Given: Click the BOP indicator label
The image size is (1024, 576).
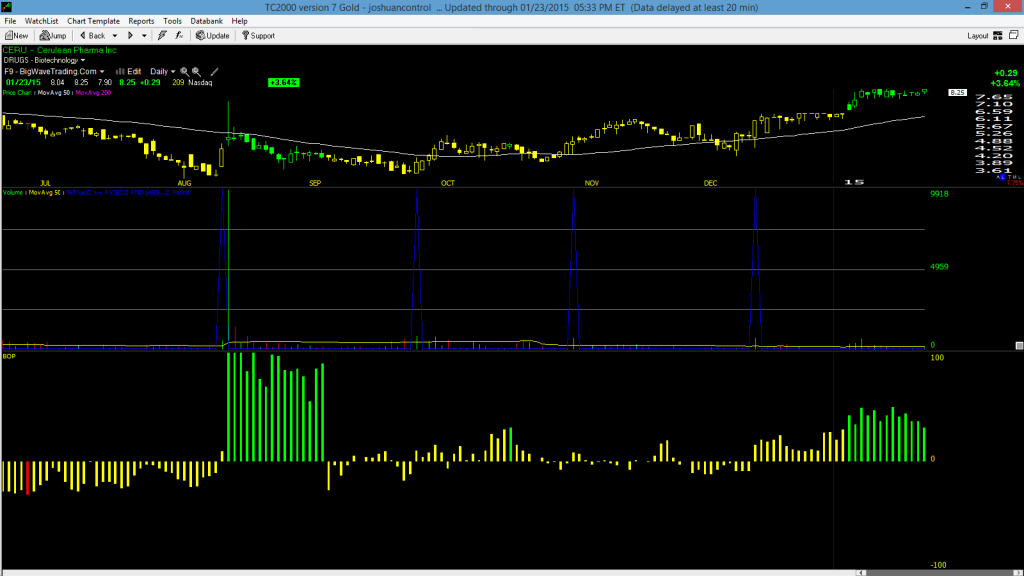Looking at the screenshot, I should point(9,357).
